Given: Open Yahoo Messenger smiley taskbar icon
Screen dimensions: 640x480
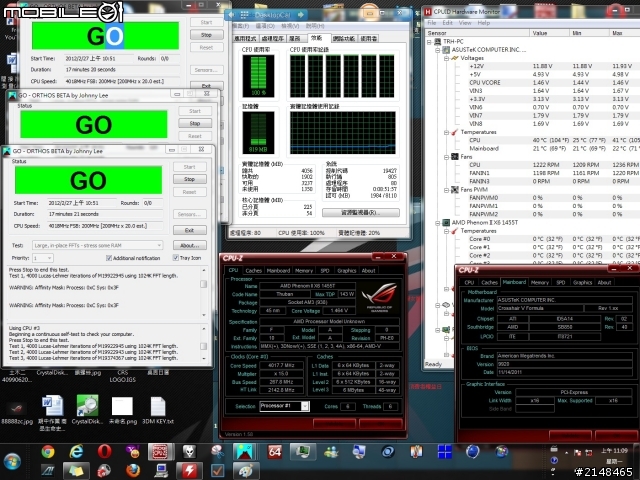Looking at the screenshot, I should pyautogui.click(x=133, y=452).
